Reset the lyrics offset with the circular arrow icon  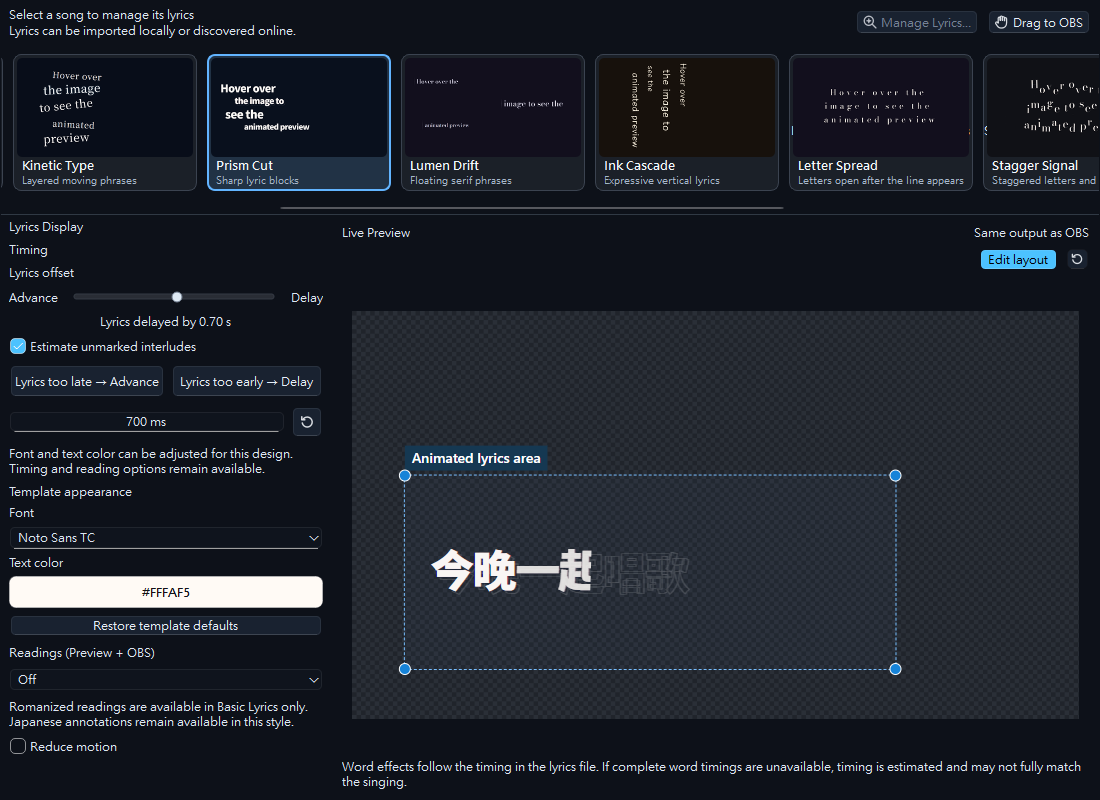pyautogui.click(x=307, y=422)
